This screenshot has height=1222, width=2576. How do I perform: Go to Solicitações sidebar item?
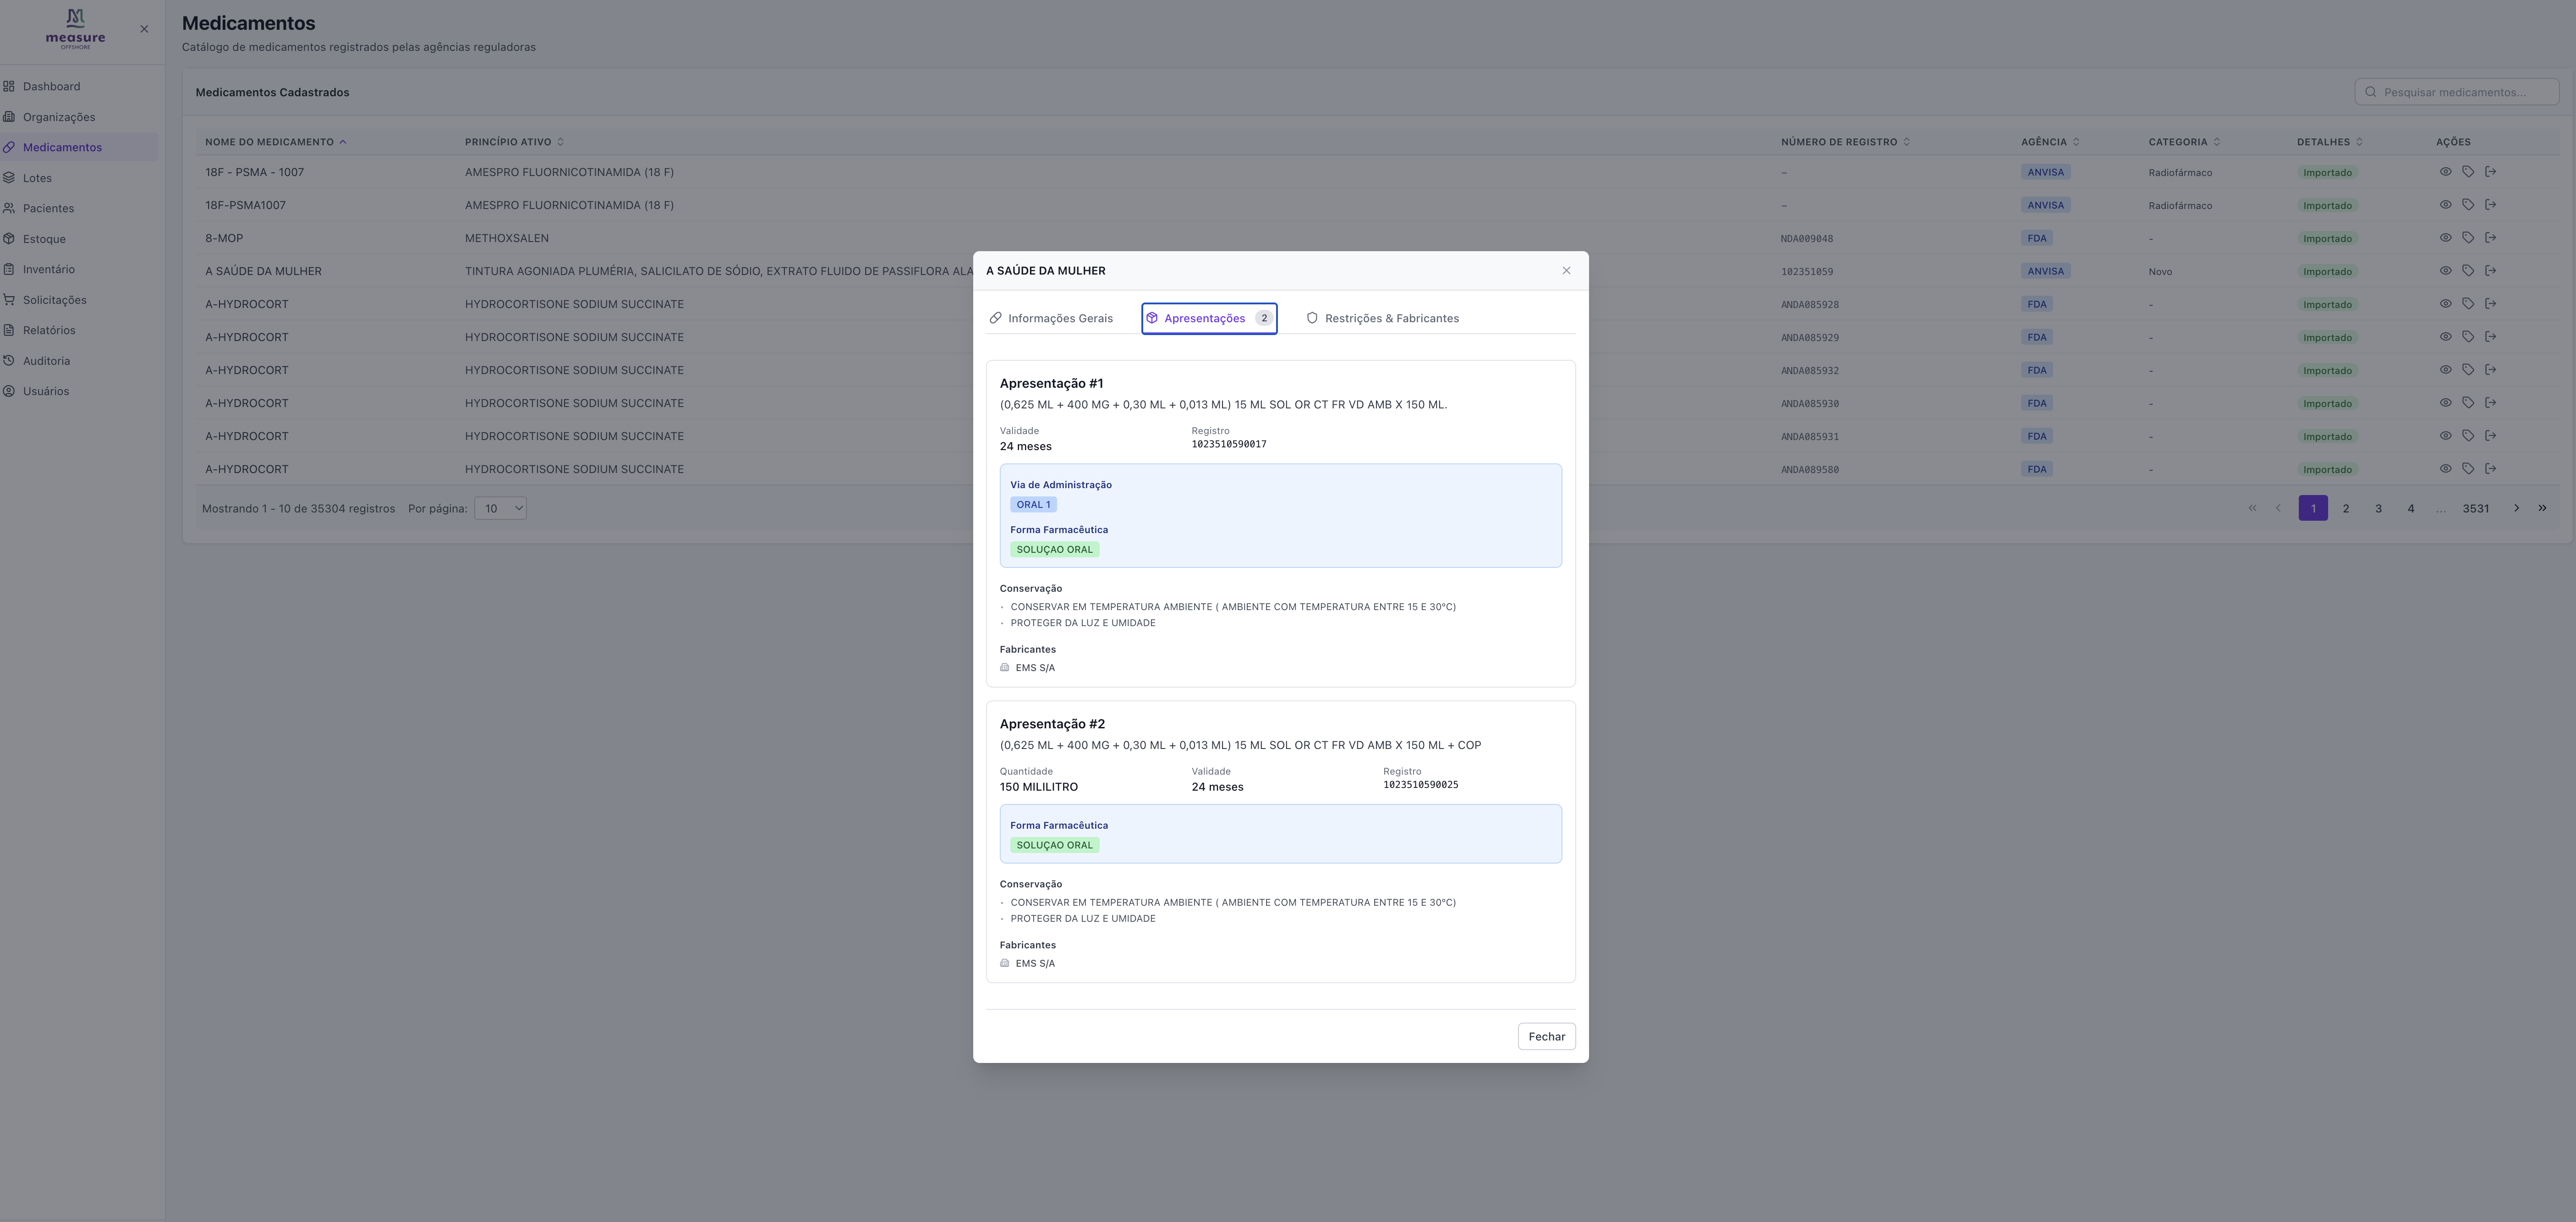click(x=54, y=300)
